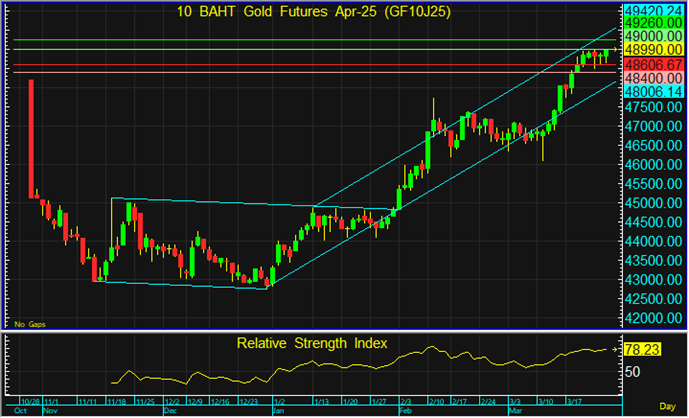This screenshot has height=418, width=689.
Task: Select the chart title GF10J25 text
Action: pos(417,12)
